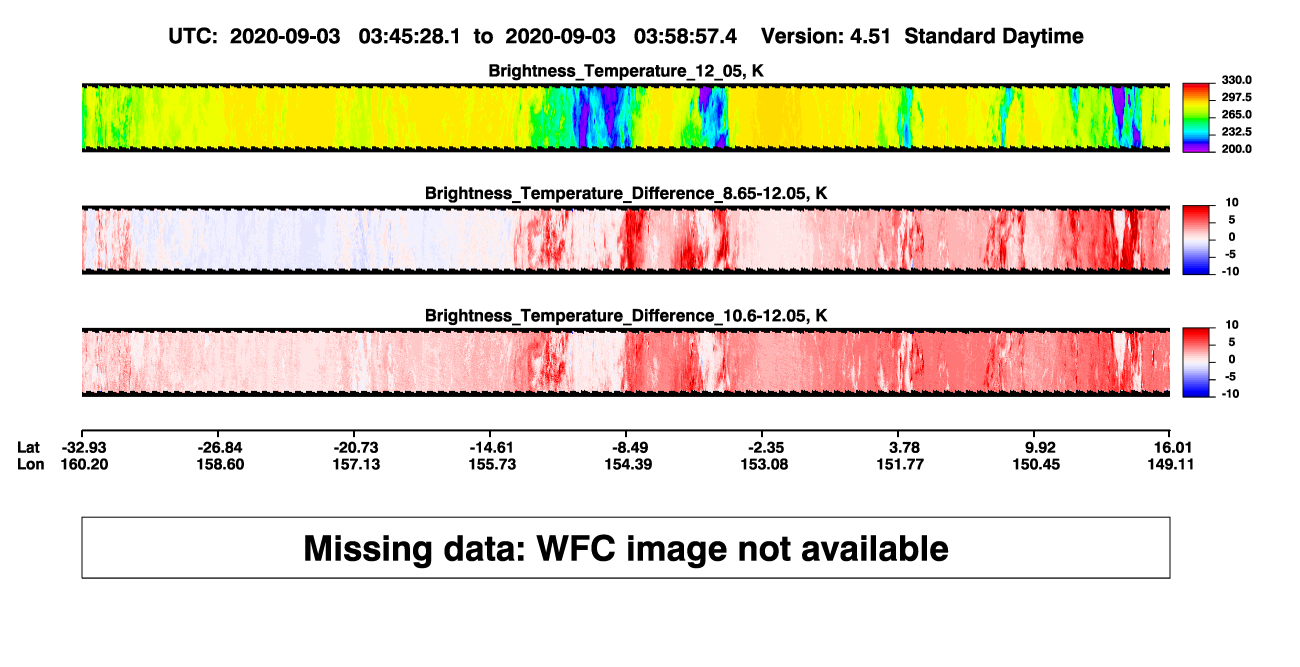Click latitude value -32.93
This screenshot has height=667, width=1300.
[85, 447]
